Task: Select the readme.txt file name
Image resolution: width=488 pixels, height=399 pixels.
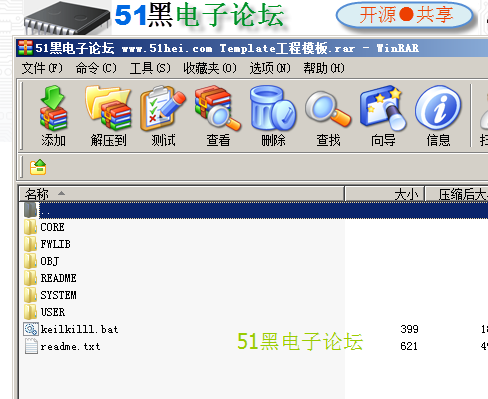Action: tap(70, 346)
